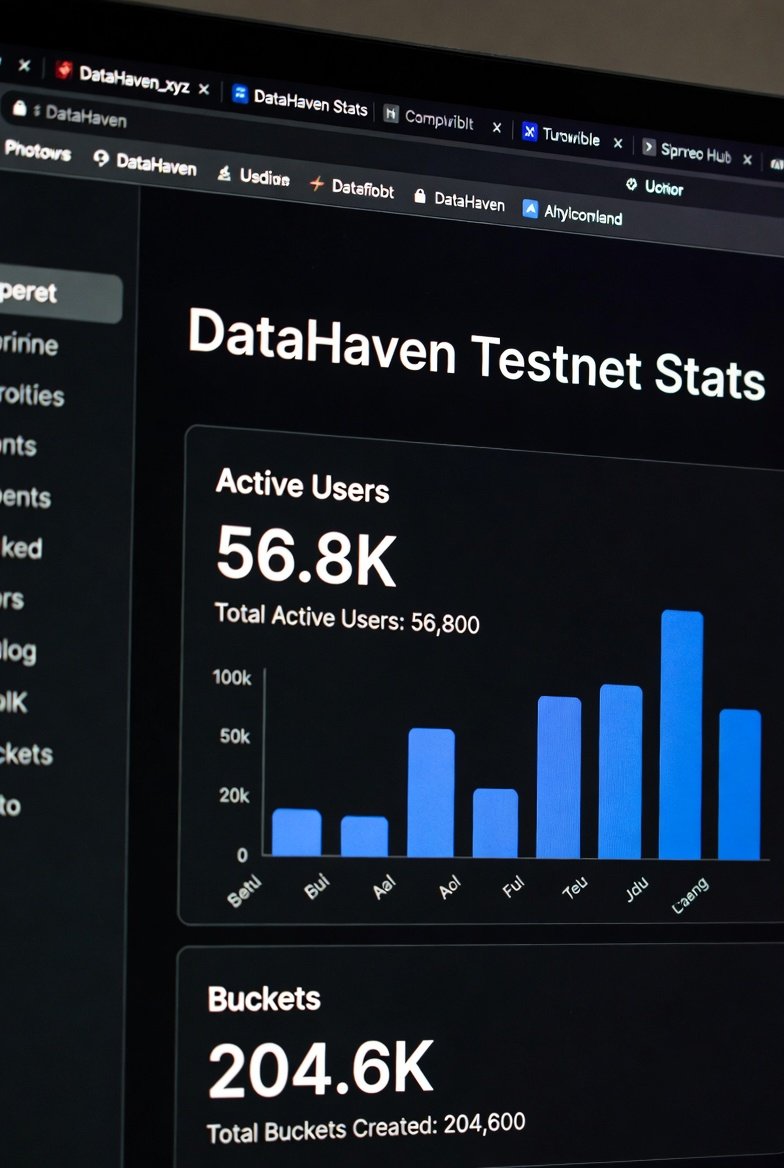Click the 'Active Users' card title
The height and width of the screenshot is (1168, 784).
tap(302, 486)
